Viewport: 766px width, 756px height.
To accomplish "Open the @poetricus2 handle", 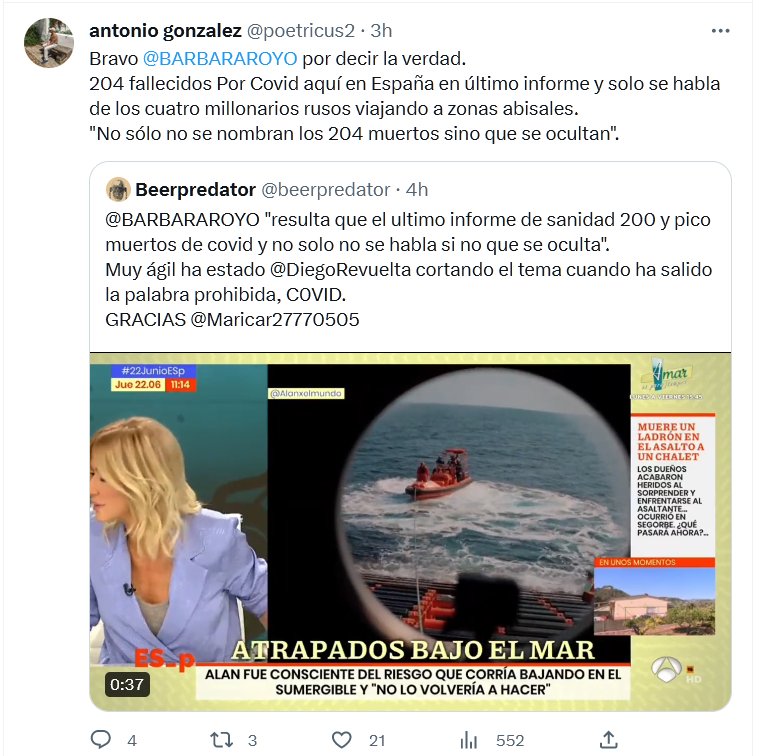I will [300, 31].
